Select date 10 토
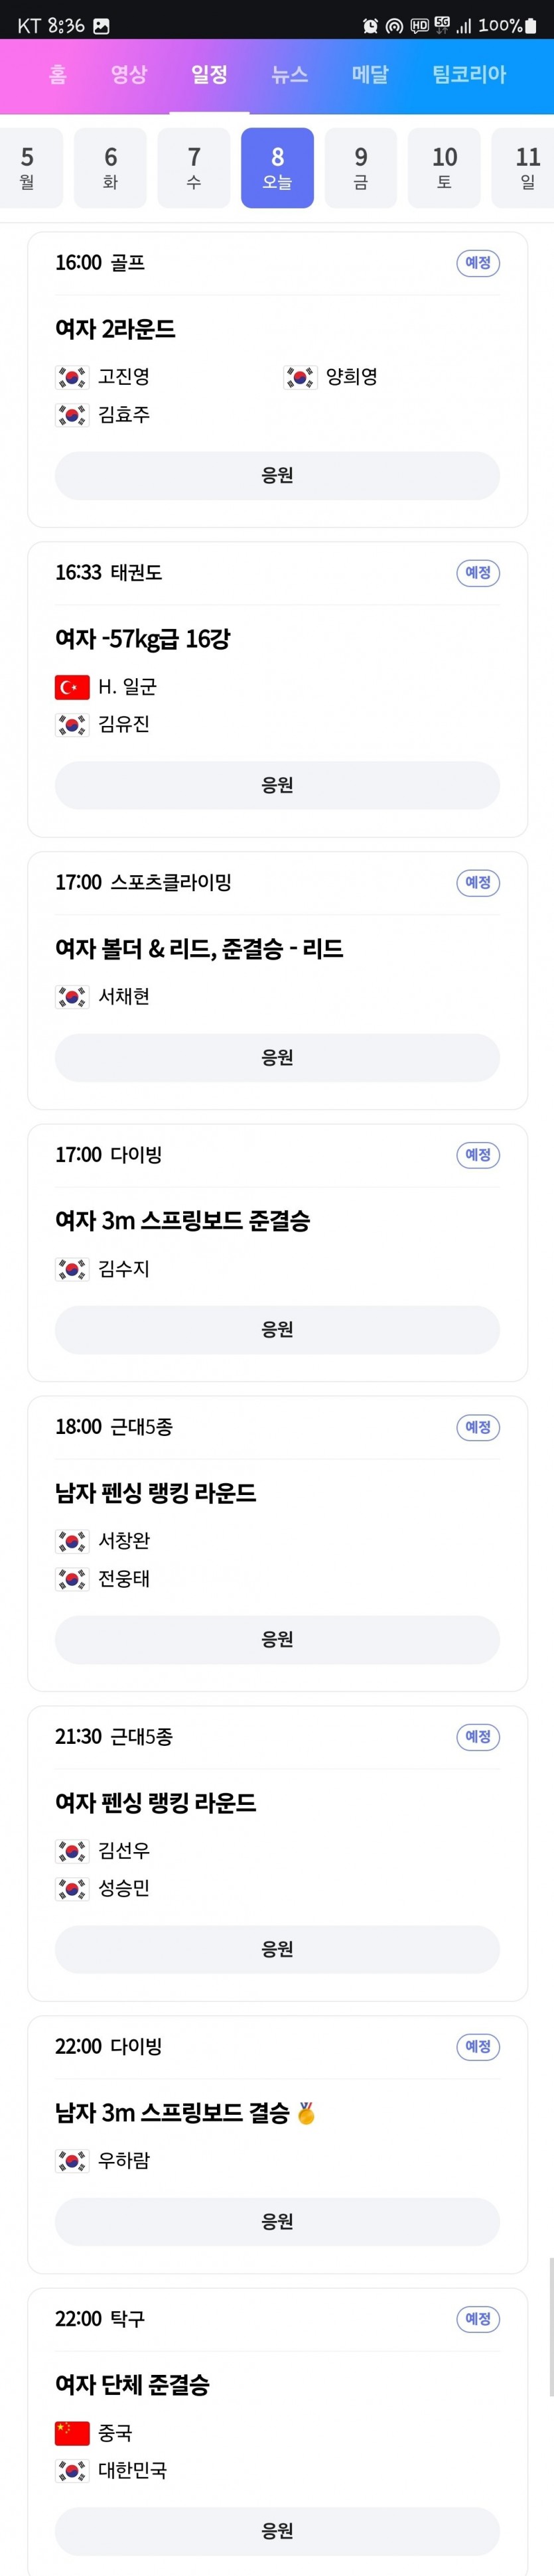Image resolution: width=554 pixels, height=2576 pixels. tap(444, 168)
